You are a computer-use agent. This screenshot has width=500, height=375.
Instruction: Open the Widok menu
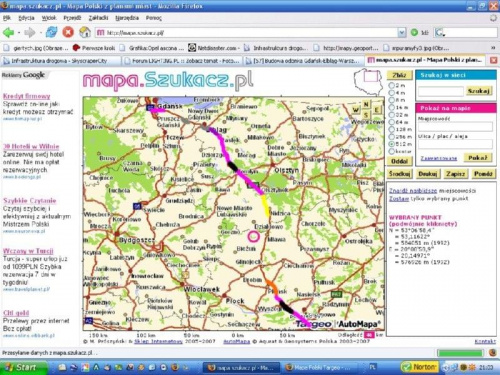coord(49,18)
